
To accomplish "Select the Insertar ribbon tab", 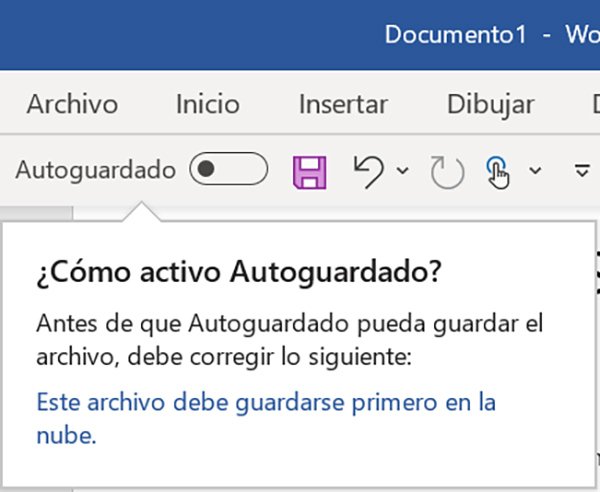I will 344,104.
